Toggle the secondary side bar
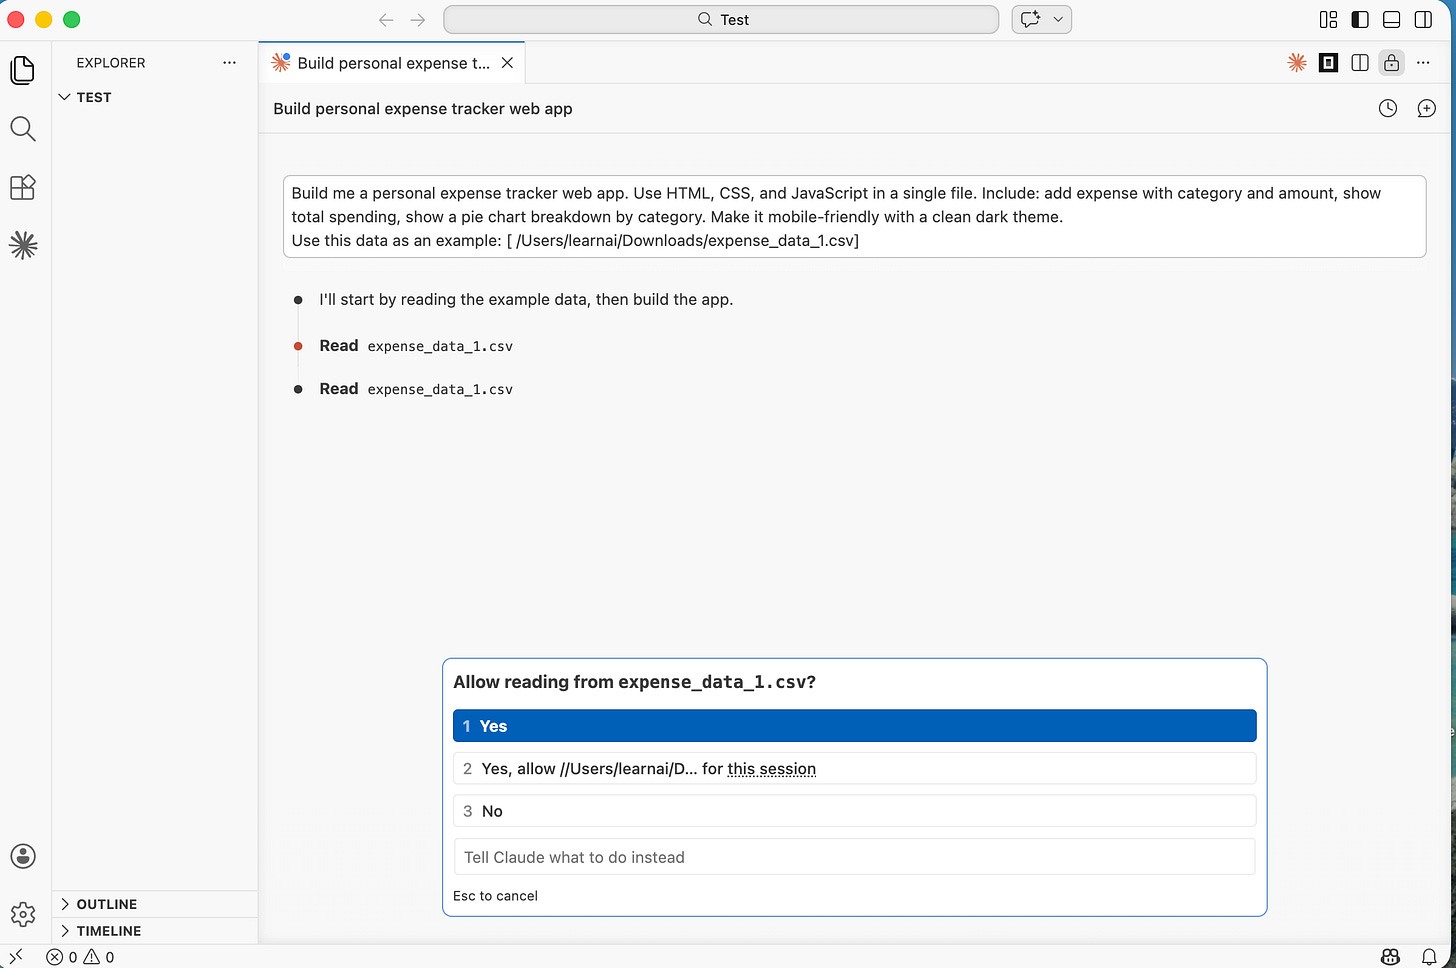The height and width of the screenshot is (968, 1456). pos(1423,19)
